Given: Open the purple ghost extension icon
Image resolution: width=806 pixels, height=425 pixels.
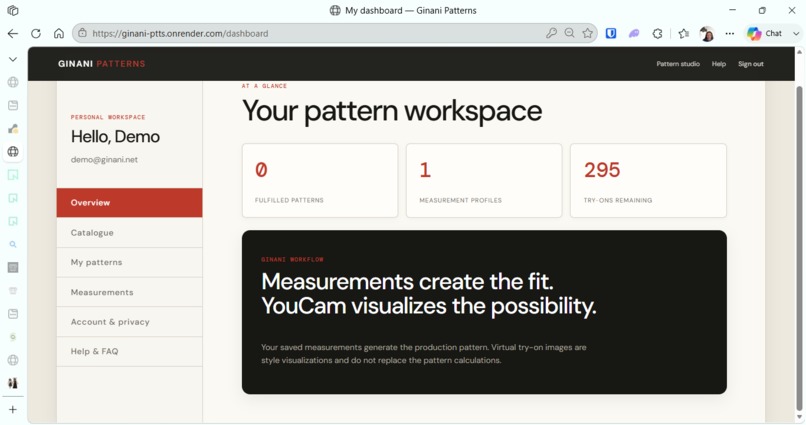Looking at the screenshot, I should point(634,33).
